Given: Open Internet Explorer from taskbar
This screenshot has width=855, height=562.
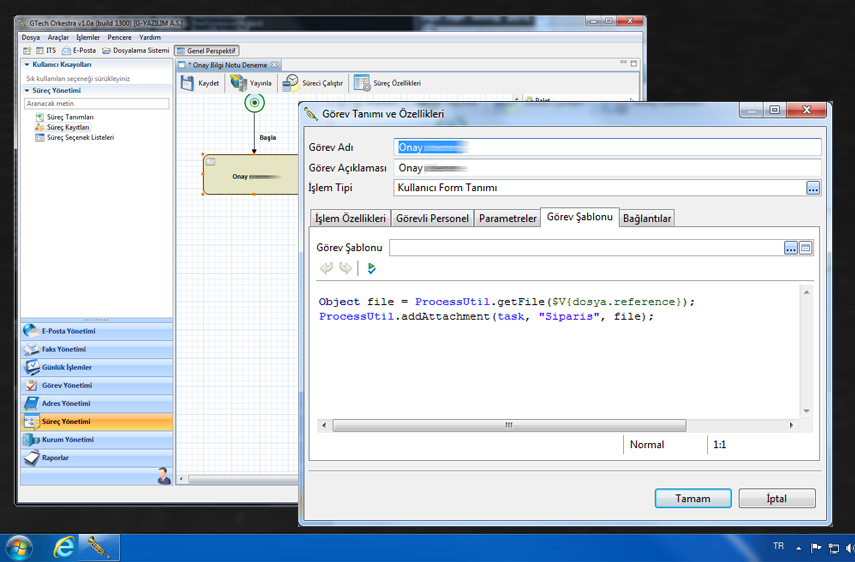Looking at the screenshot, I should pyautogui.click(x=64, y=547).
